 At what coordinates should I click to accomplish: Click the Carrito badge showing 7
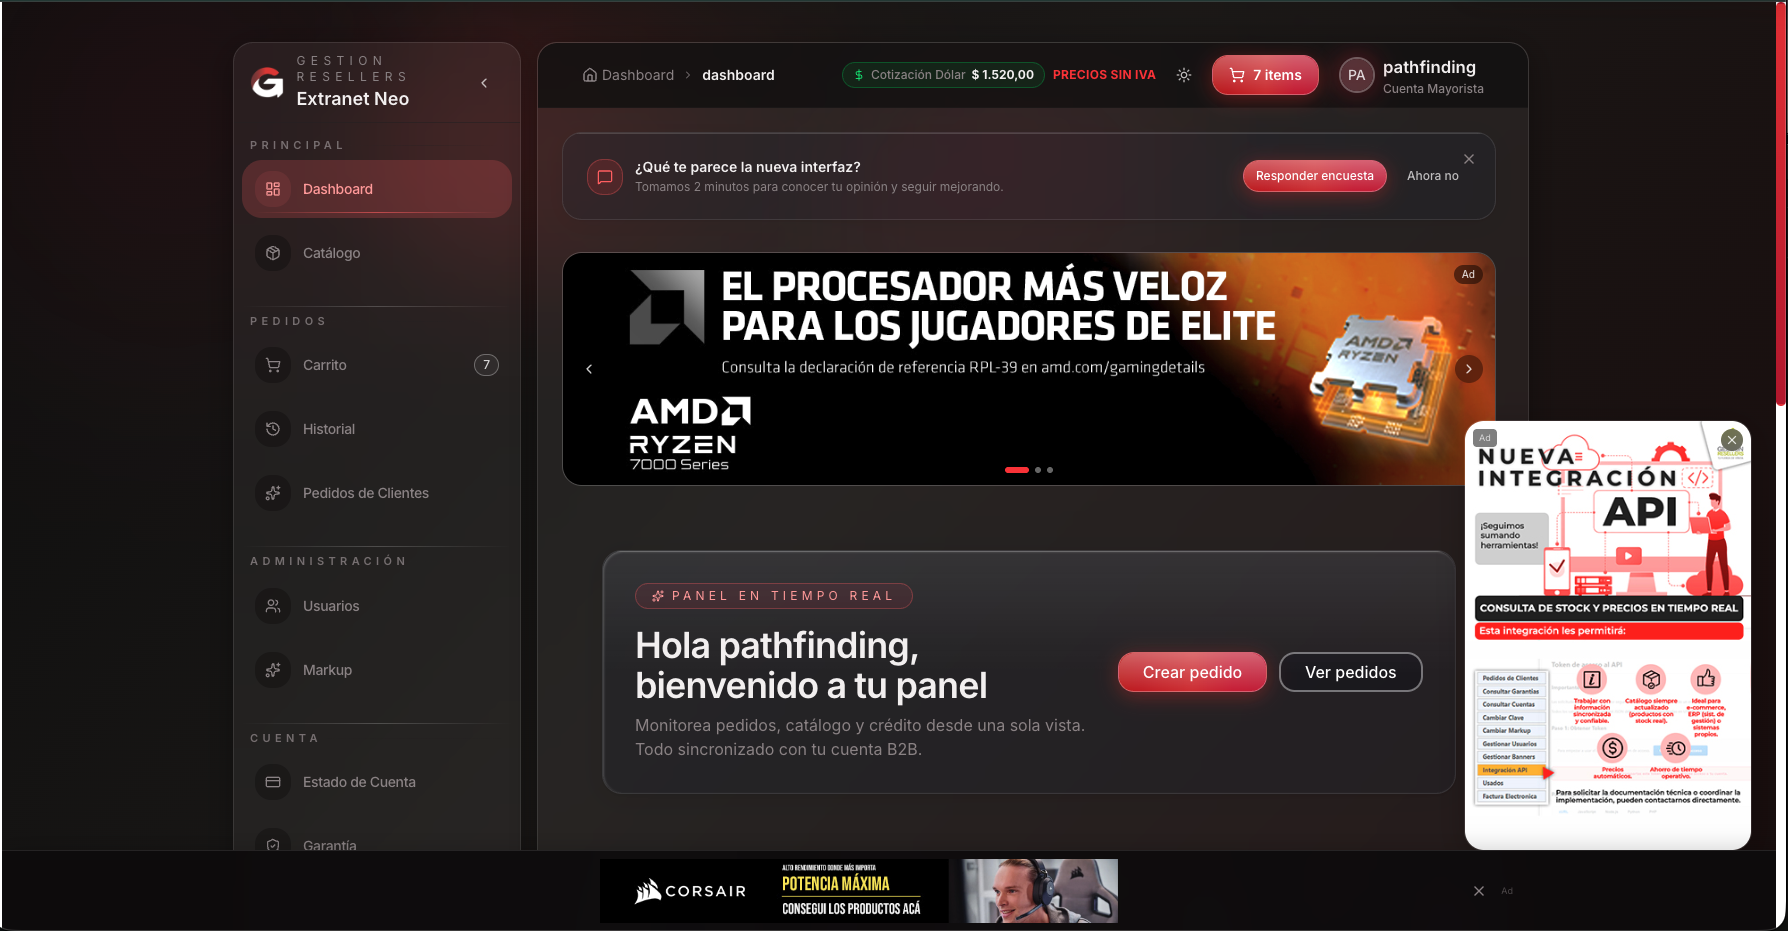pyautogui.click(x=486, y=365)
